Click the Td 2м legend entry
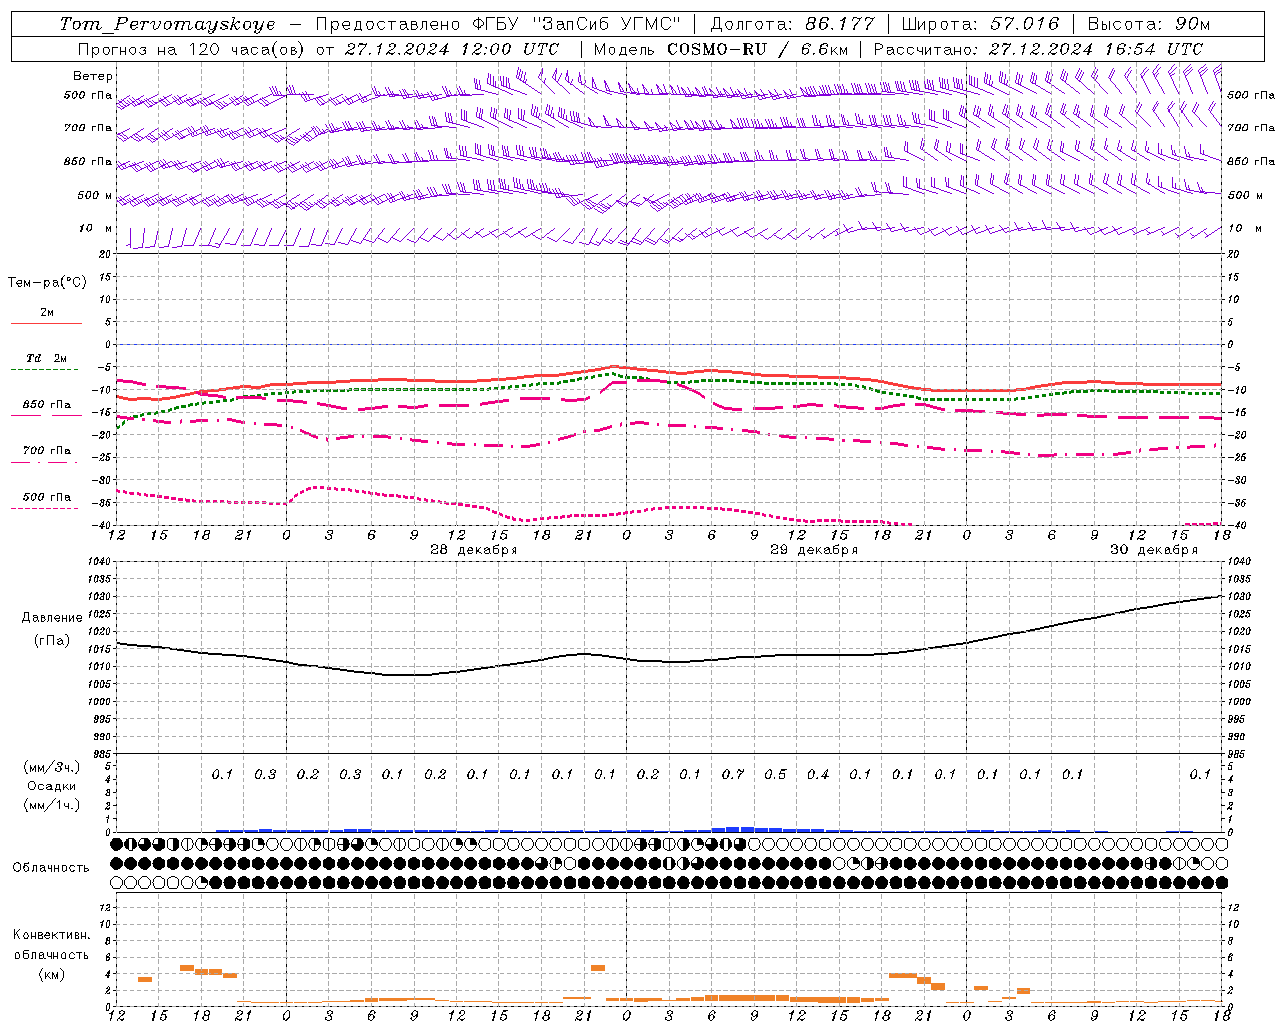 point(47,358)
